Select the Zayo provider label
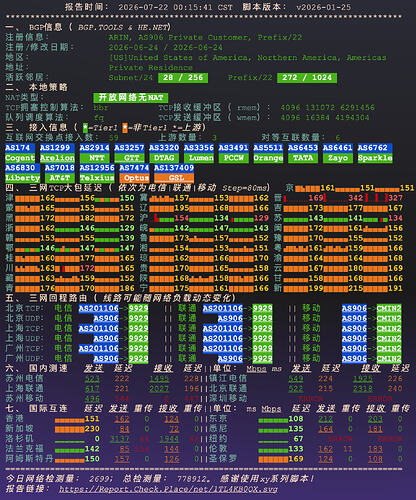This screenshot has height=500, width=416. click(338, 158)
